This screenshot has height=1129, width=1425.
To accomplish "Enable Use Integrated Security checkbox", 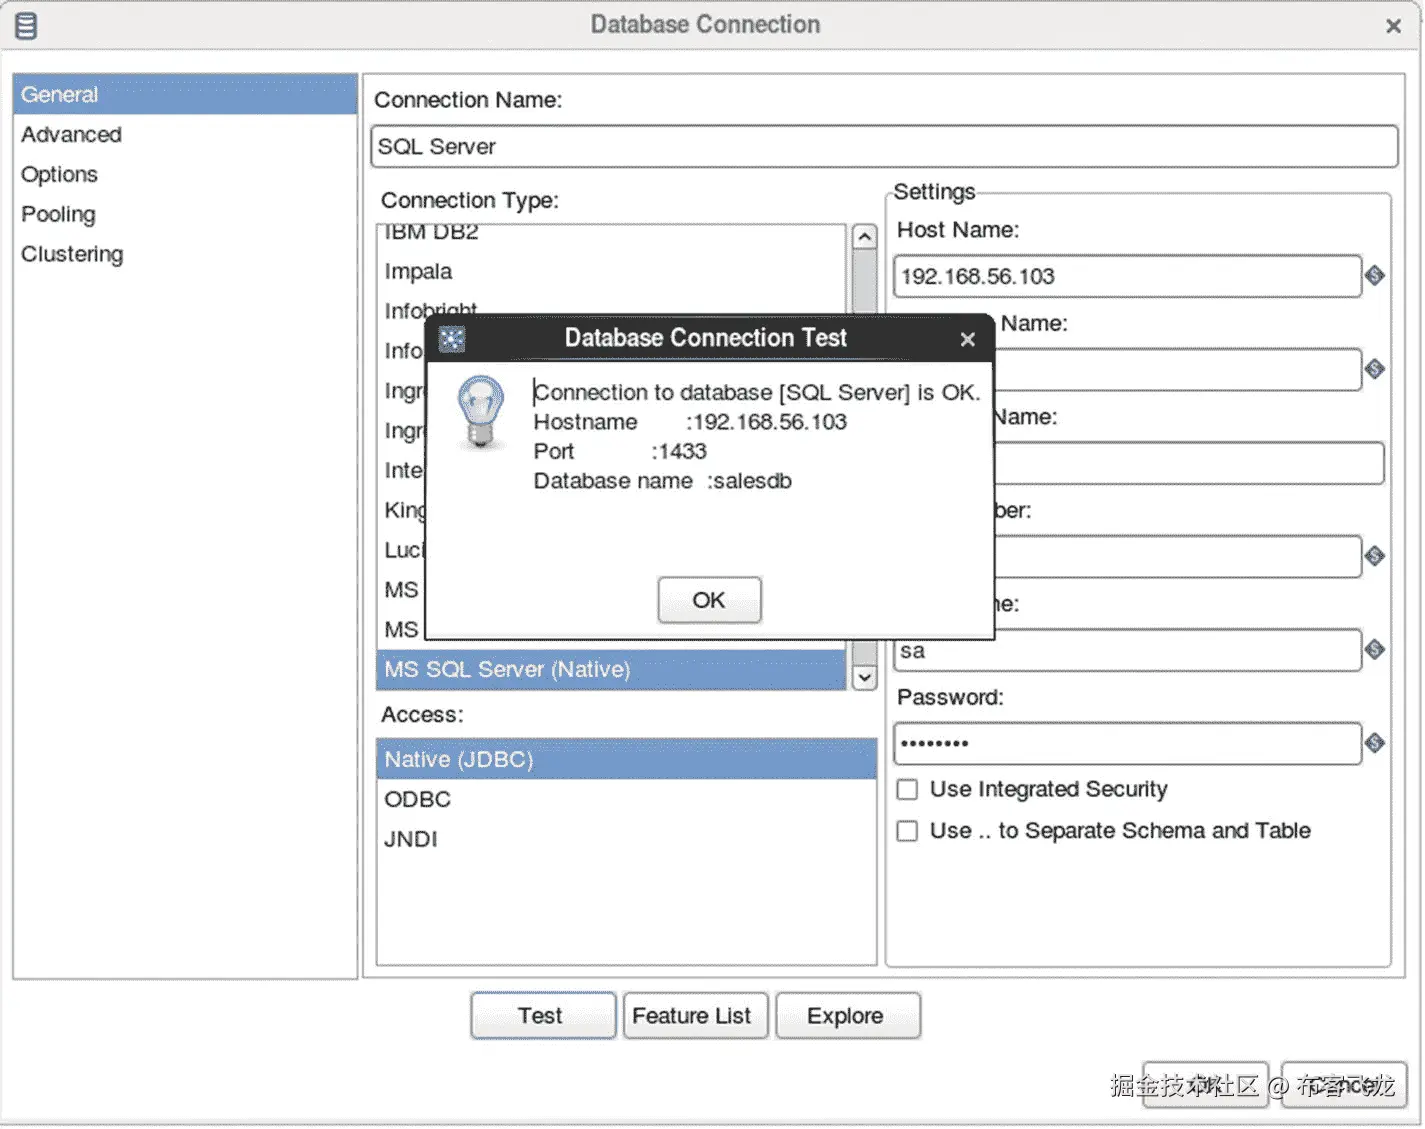I will 907,790.
